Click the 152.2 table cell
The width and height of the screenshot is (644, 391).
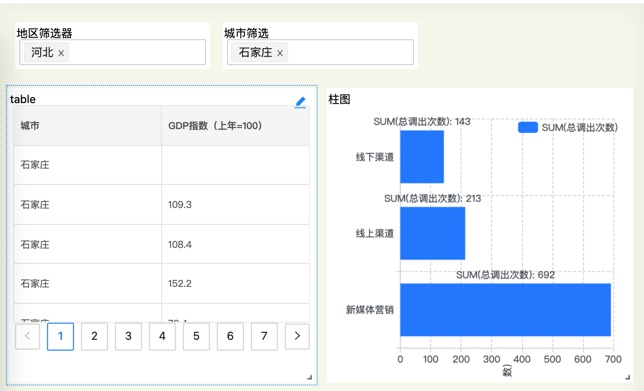[235, 283]
